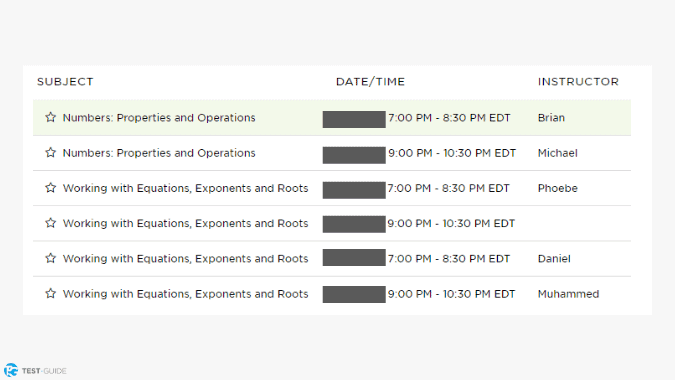675x380 pixels.
Task: Favorite the Equations class taught by Phoebe
Action: [x=50, y=188]
